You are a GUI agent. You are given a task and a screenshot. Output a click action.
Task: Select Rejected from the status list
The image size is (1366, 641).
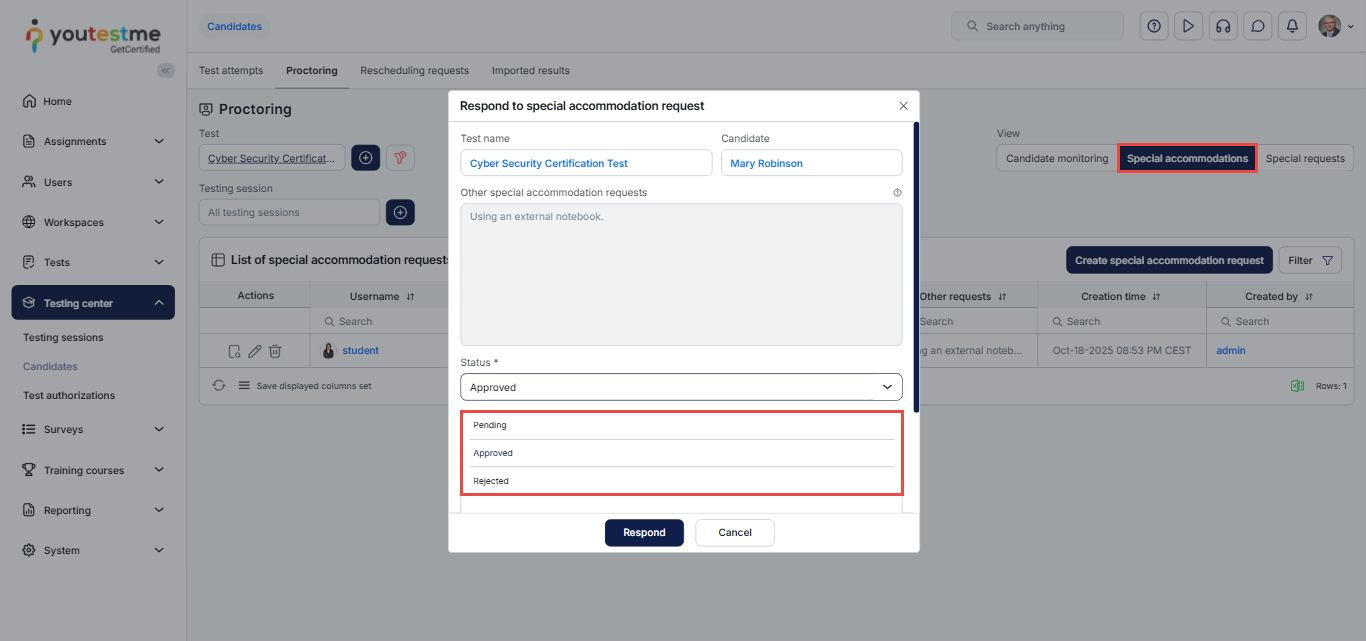click(x=491, y=481)
